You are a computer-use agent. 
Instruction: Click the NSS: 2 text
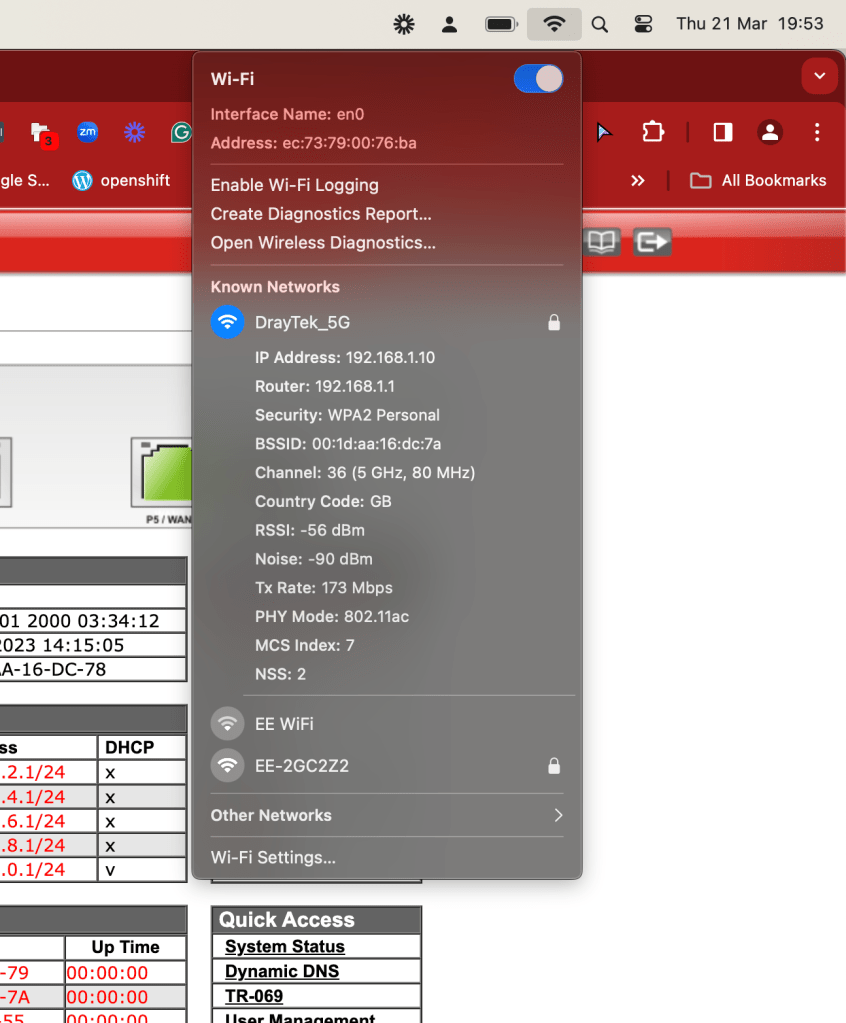(x=280, y=673)
